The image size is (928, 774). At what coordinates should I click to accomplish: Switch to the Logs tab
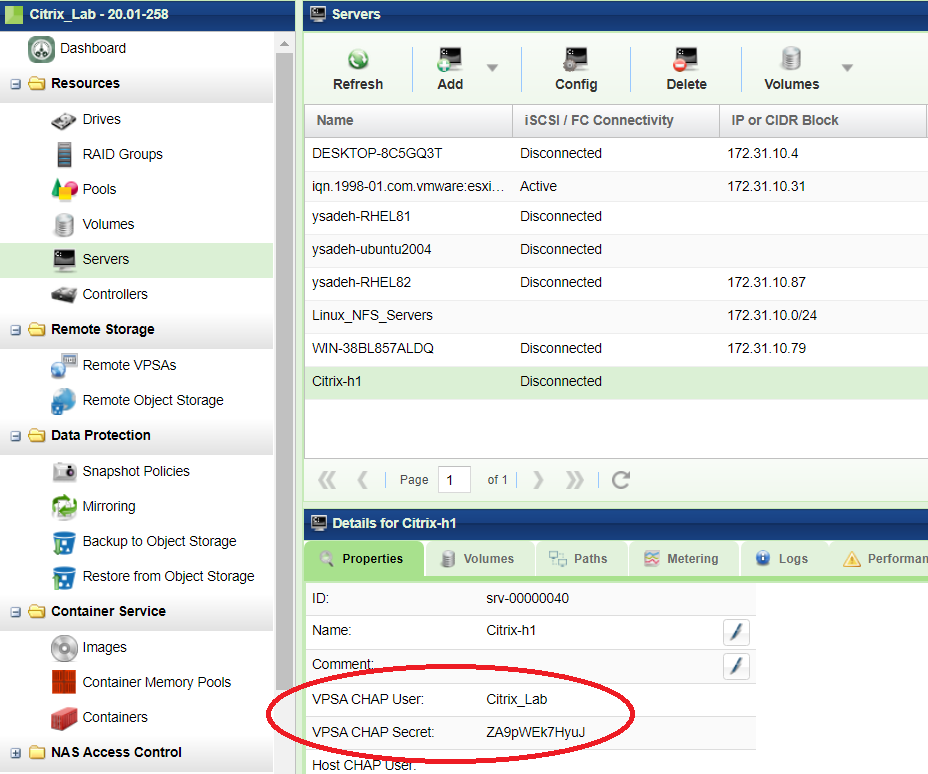[782, 559]
